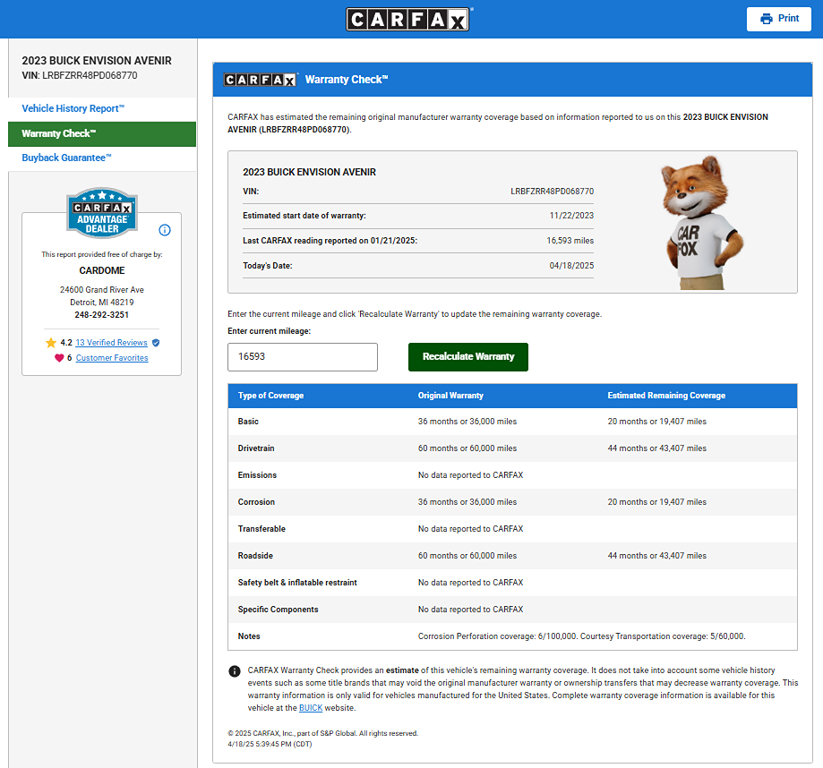The image size is (823, 768).
Task: Select the Warranty Check tab
Action: 59,133
